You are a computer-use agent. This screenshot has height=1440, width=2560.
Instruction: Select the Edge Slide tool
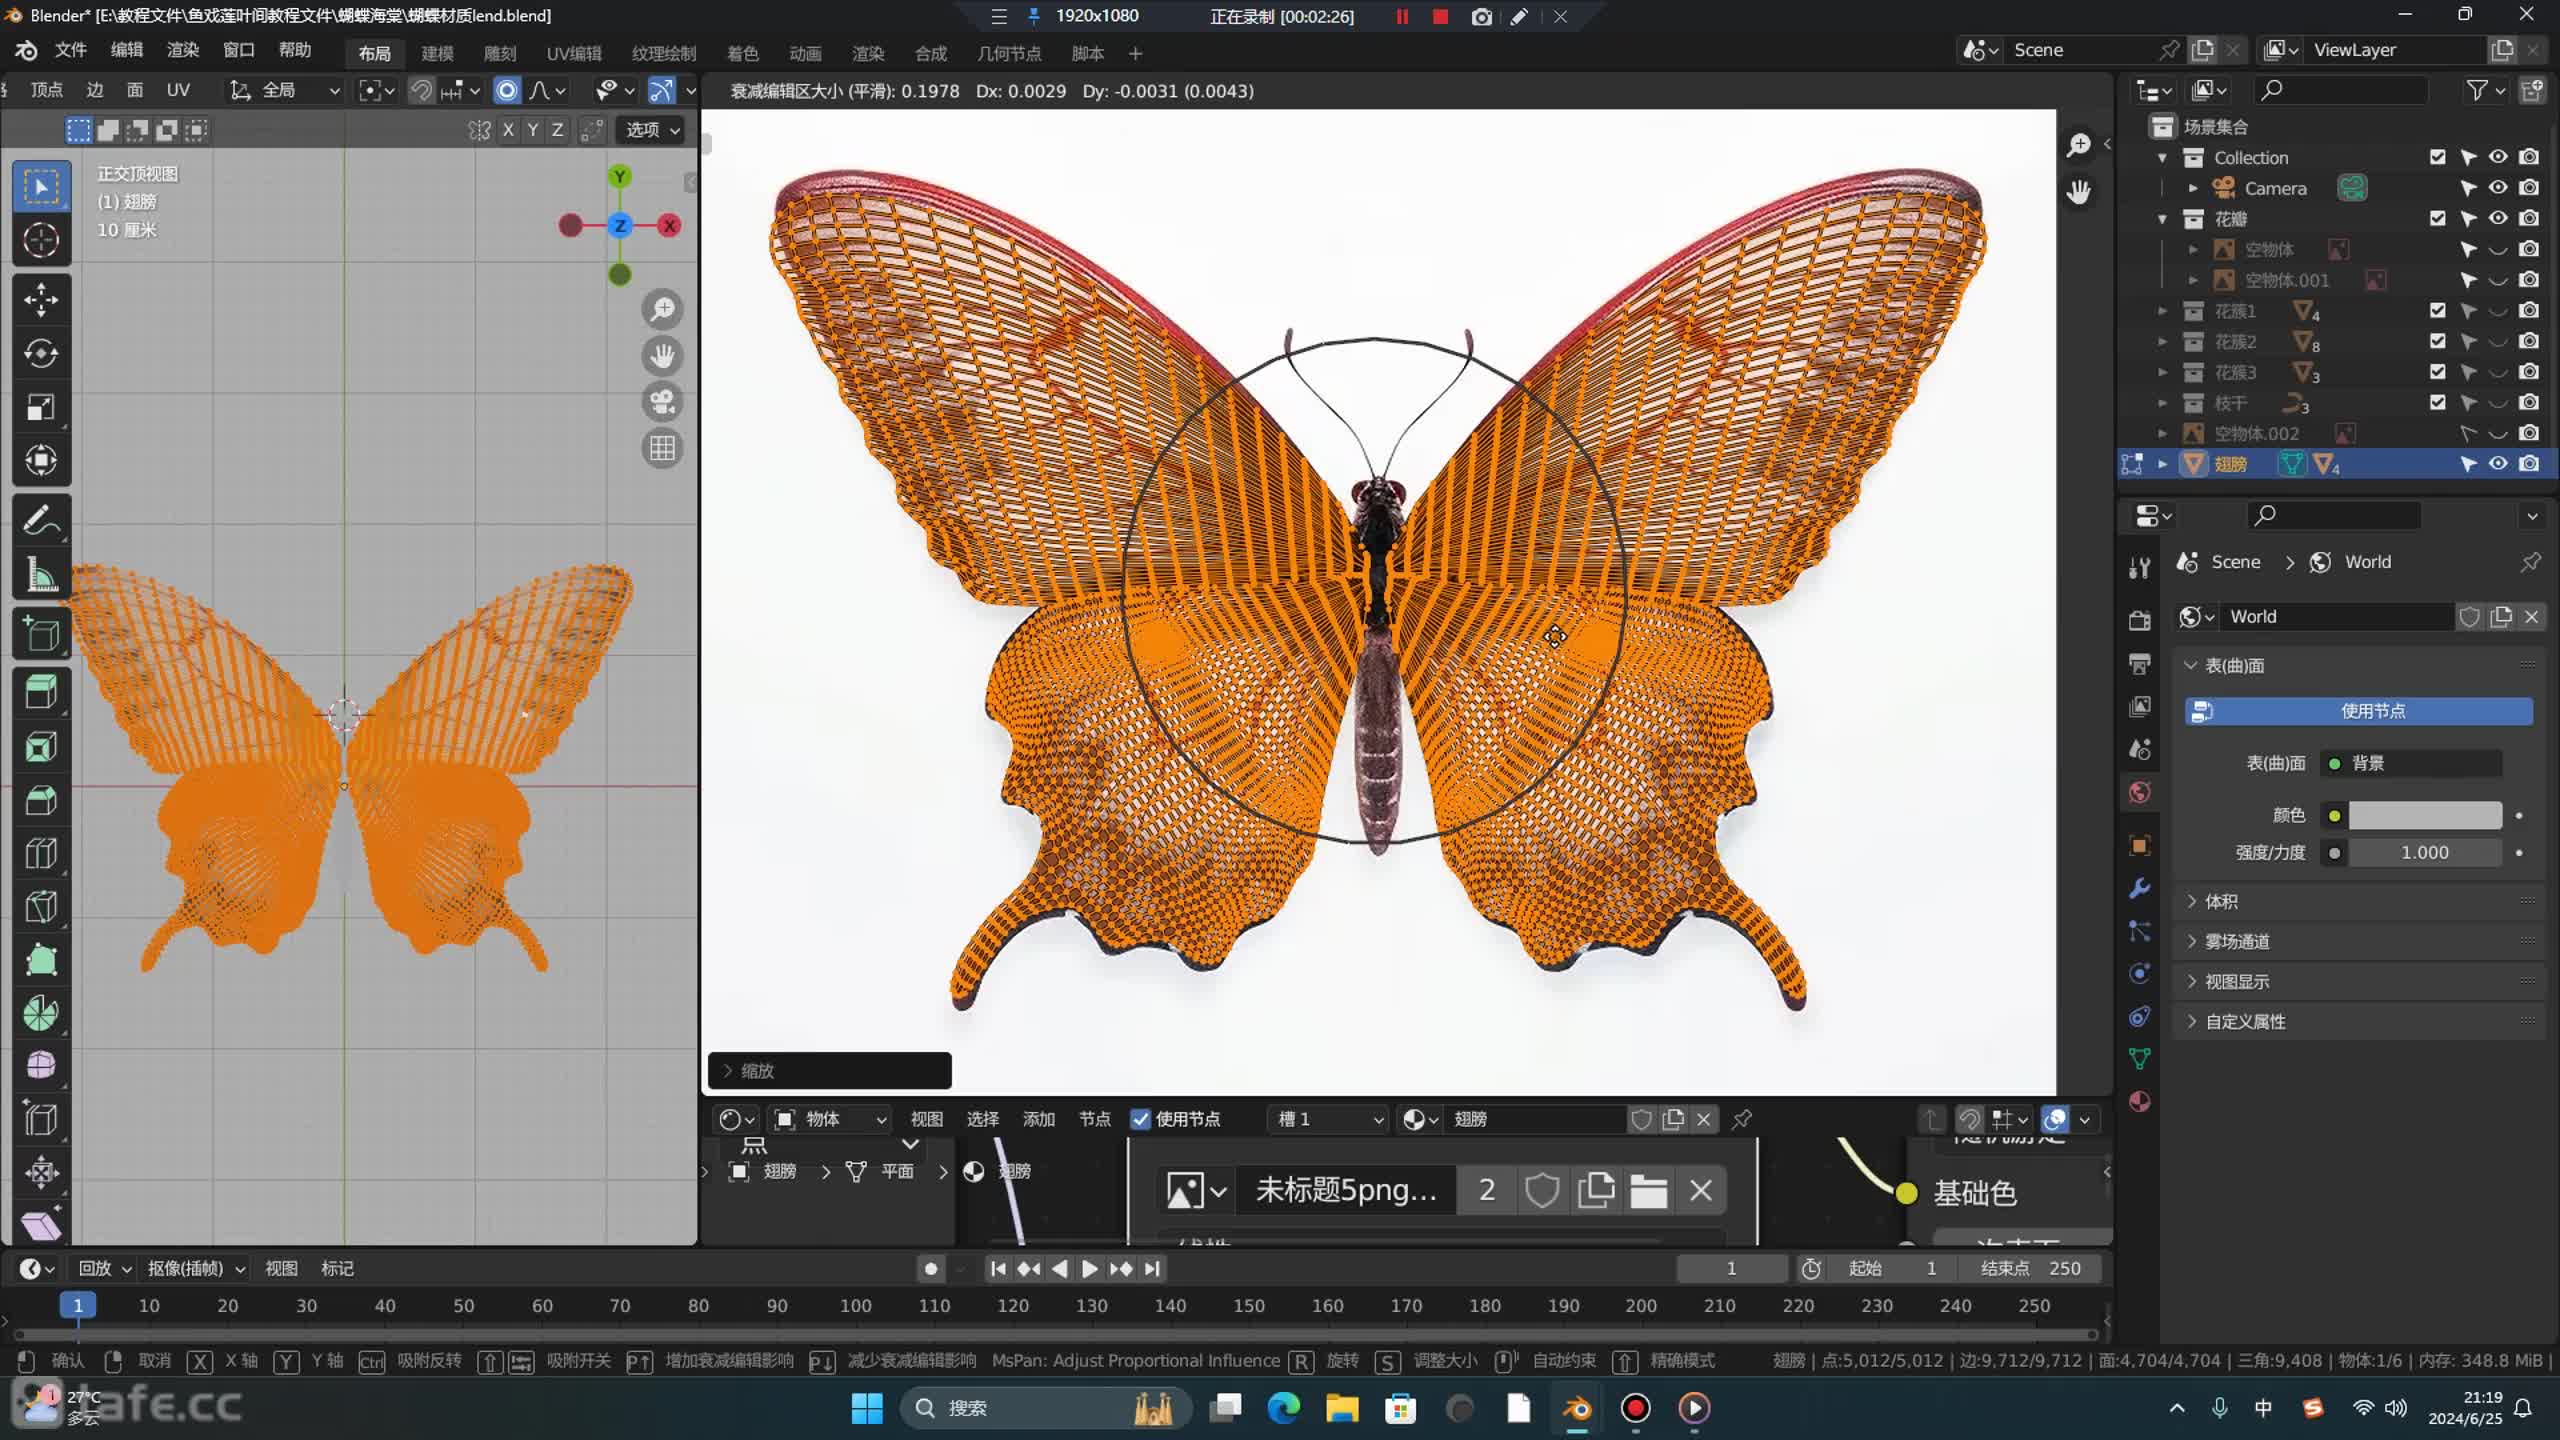(41, 1119)
